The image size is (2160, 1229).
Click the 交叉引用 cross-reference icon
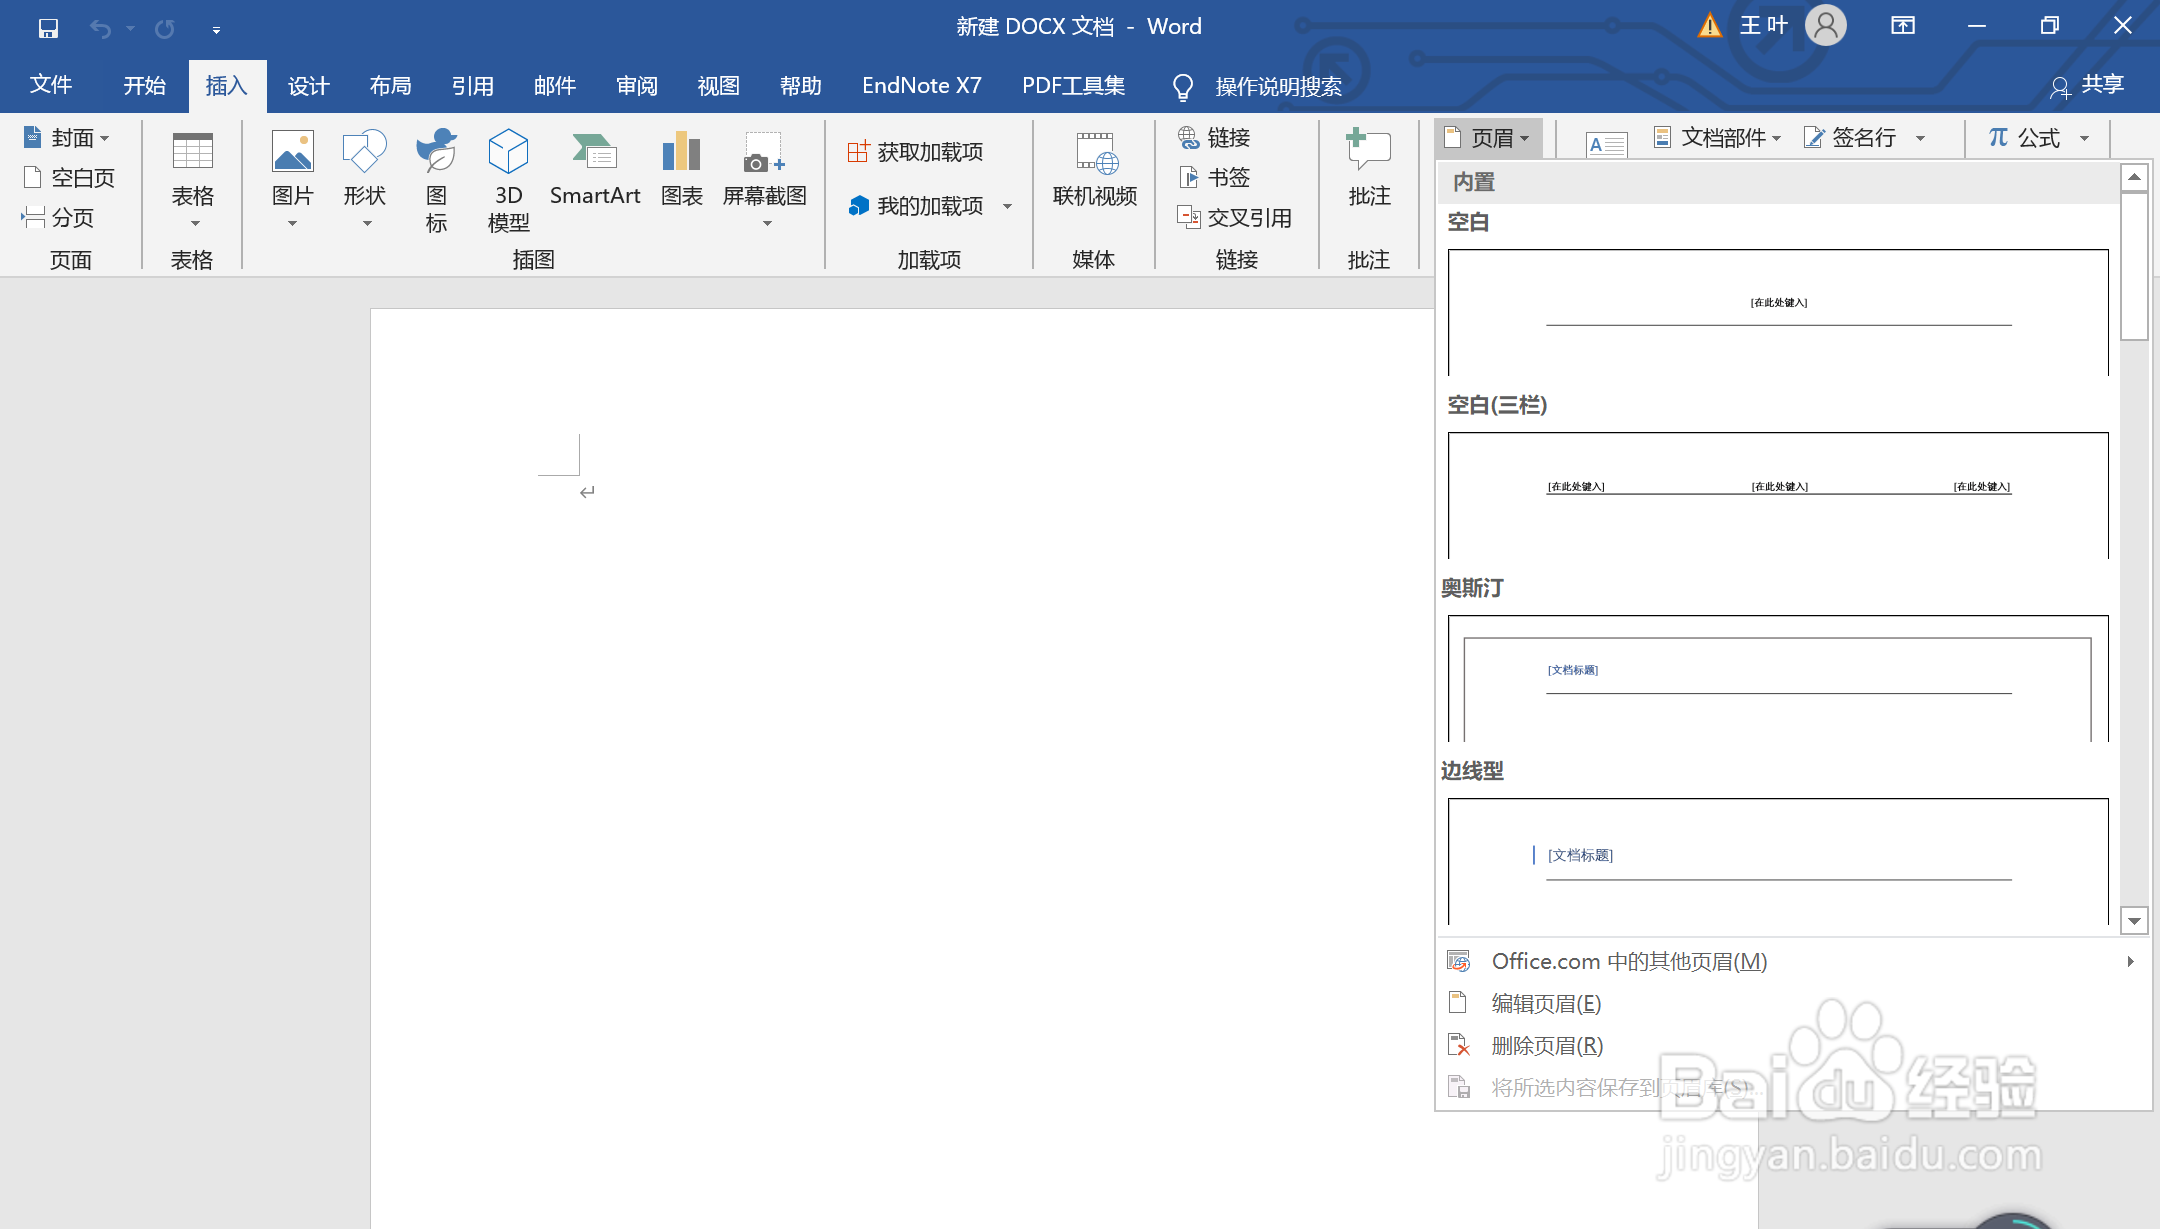click(x=1189, y=217)
